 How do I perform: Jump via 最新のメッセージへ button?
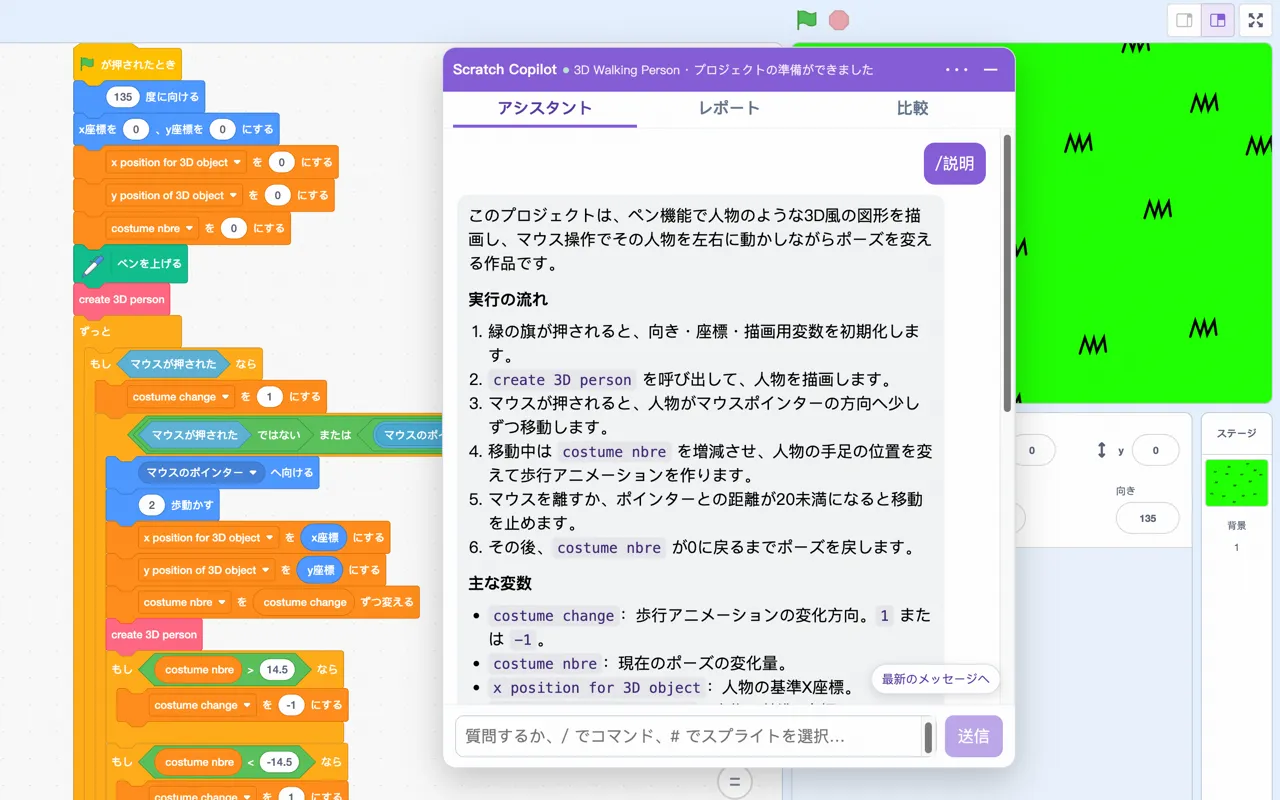[936, 679]
